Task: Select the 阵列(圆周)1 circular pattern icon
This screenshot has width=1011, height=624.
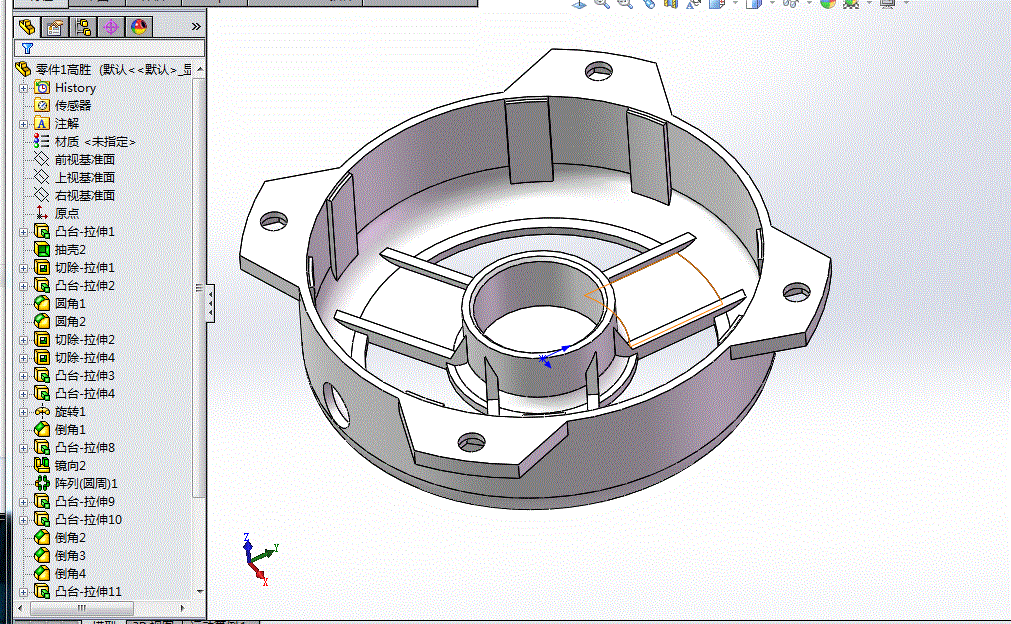Action: click(x=42, y=483)
